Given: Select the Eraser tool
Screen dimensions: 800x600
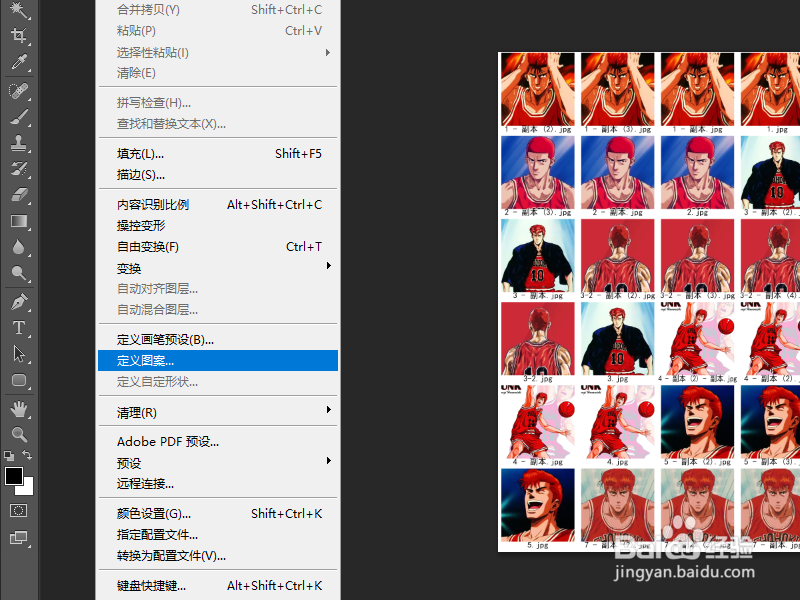Looking at the screenshot, I should tap(19, 195).
